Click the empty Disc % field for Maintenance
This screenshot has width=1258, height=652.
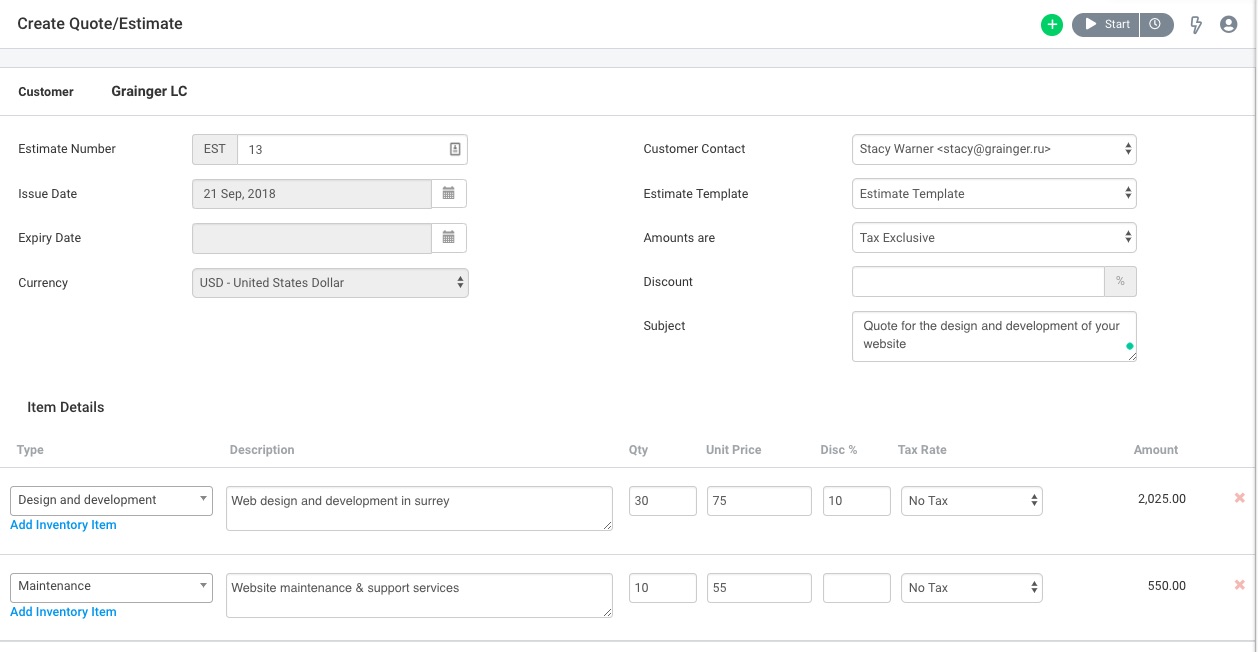(x=857, y=588)
